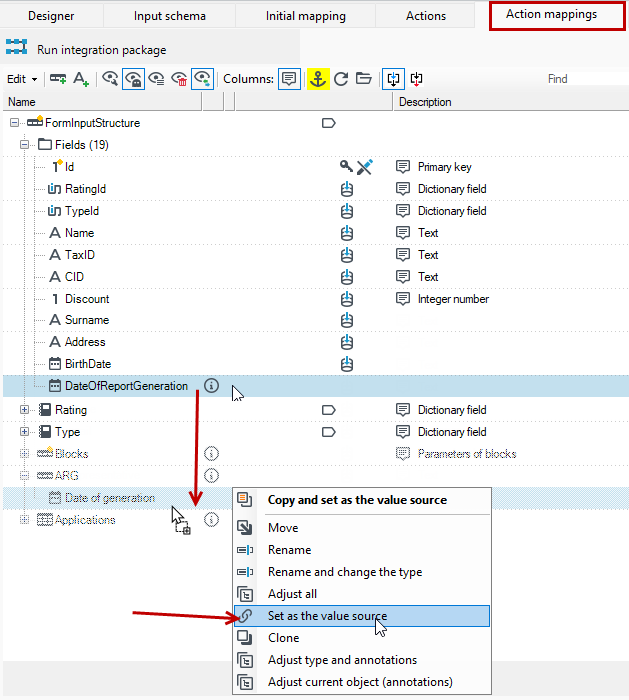629x700 pixels.
Task: Click the crossed tools icon on Id row
Action: click(365, 167)
